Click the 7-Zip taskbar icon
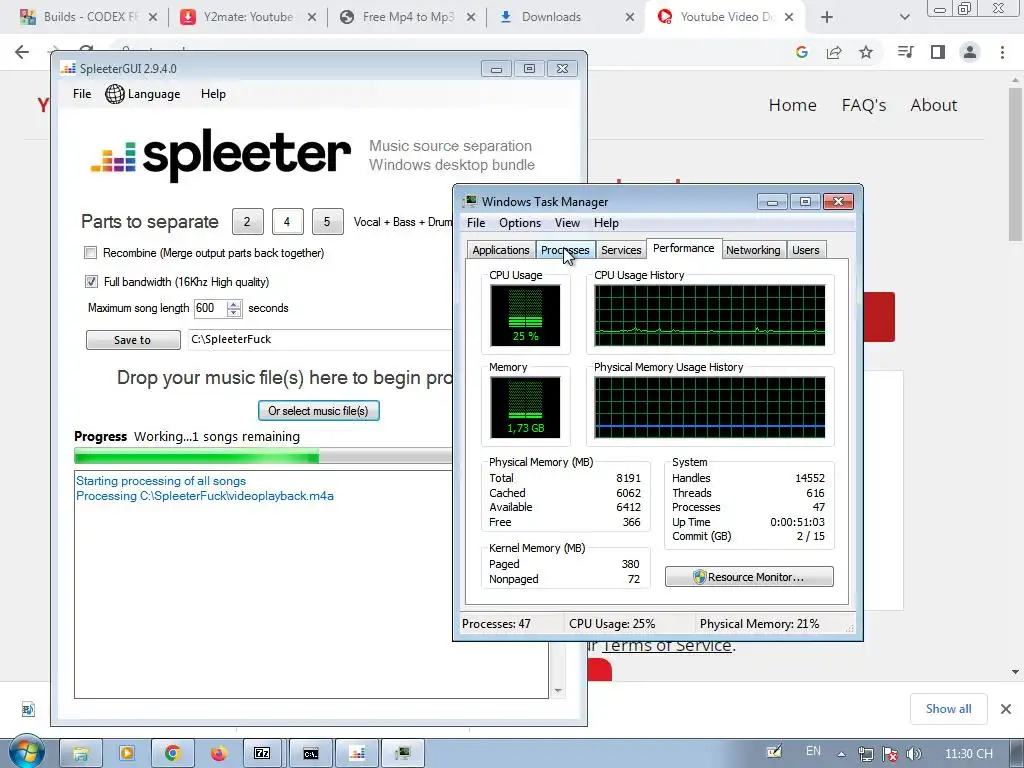1024x768 pixels. coord(263,754)
